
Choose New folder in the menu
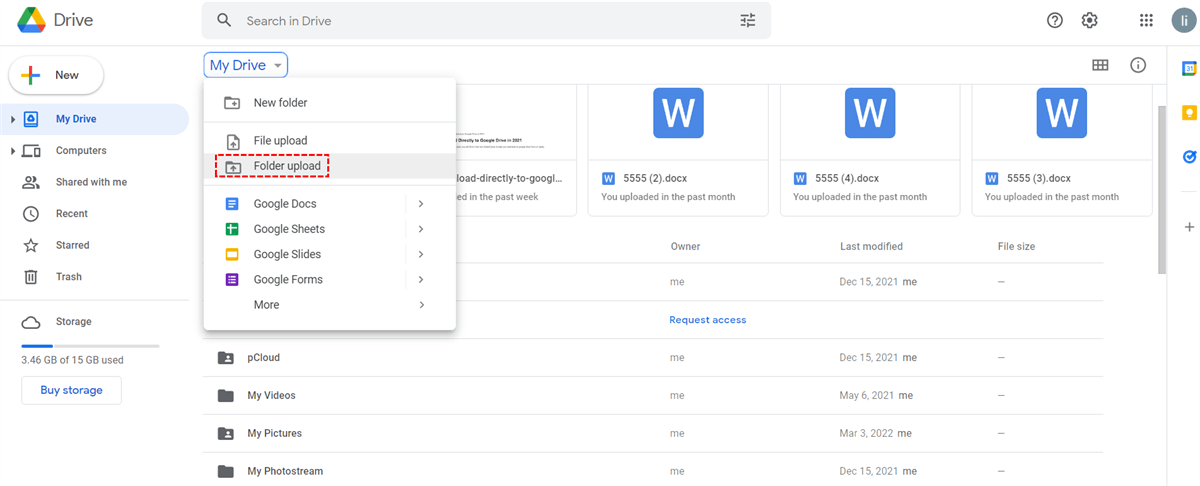280,103
